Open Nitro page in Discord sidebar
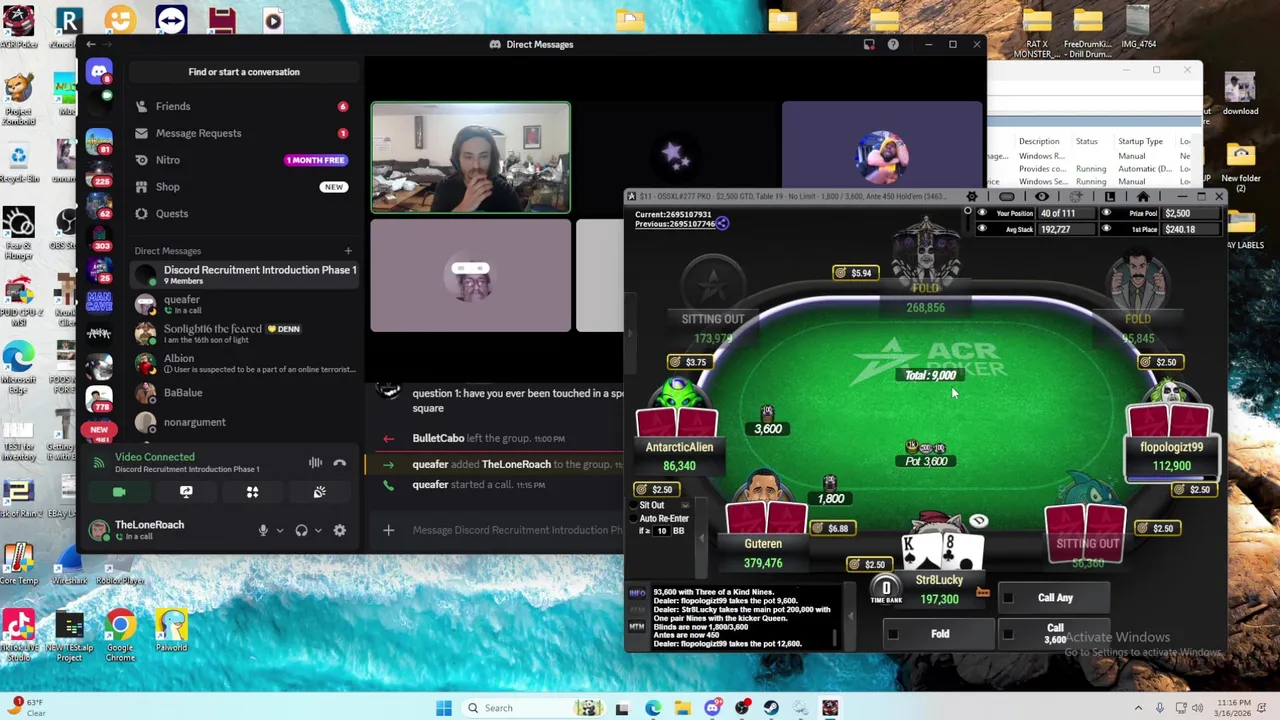Screen dimensions: 1280x720 pyautogui.click(x=243, y=160)
